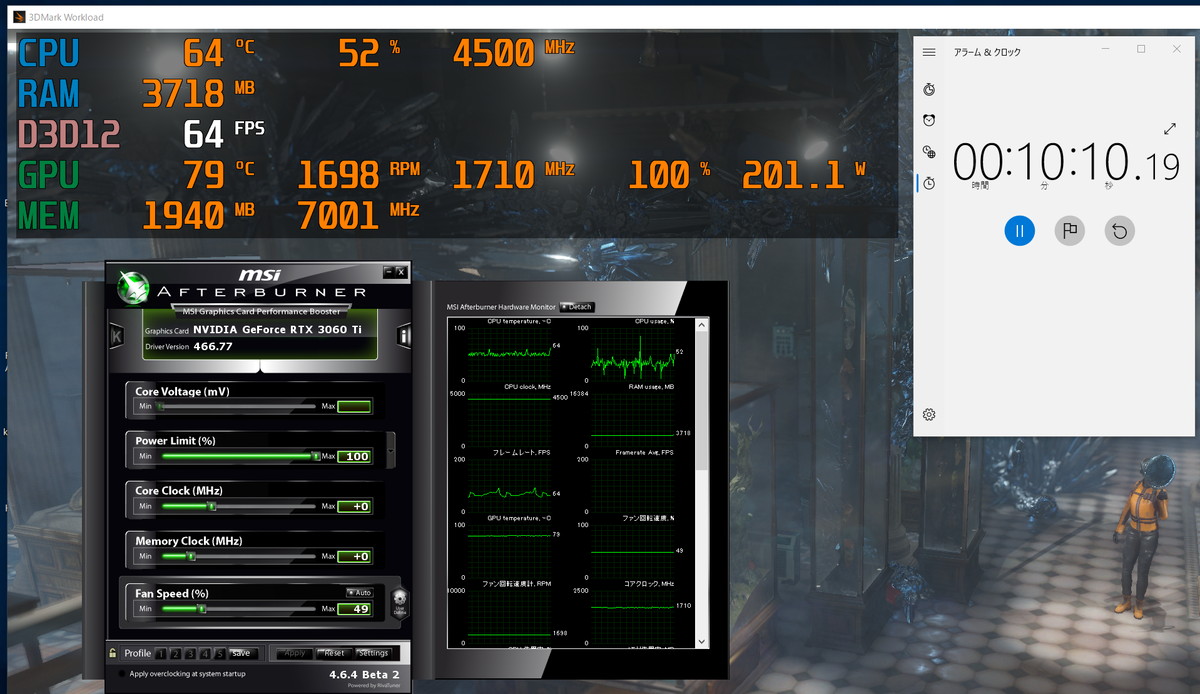The width and height of the screenshot is (1200, 694).
Task: Select profile slot 1
Action: click(x=159, y=654)
